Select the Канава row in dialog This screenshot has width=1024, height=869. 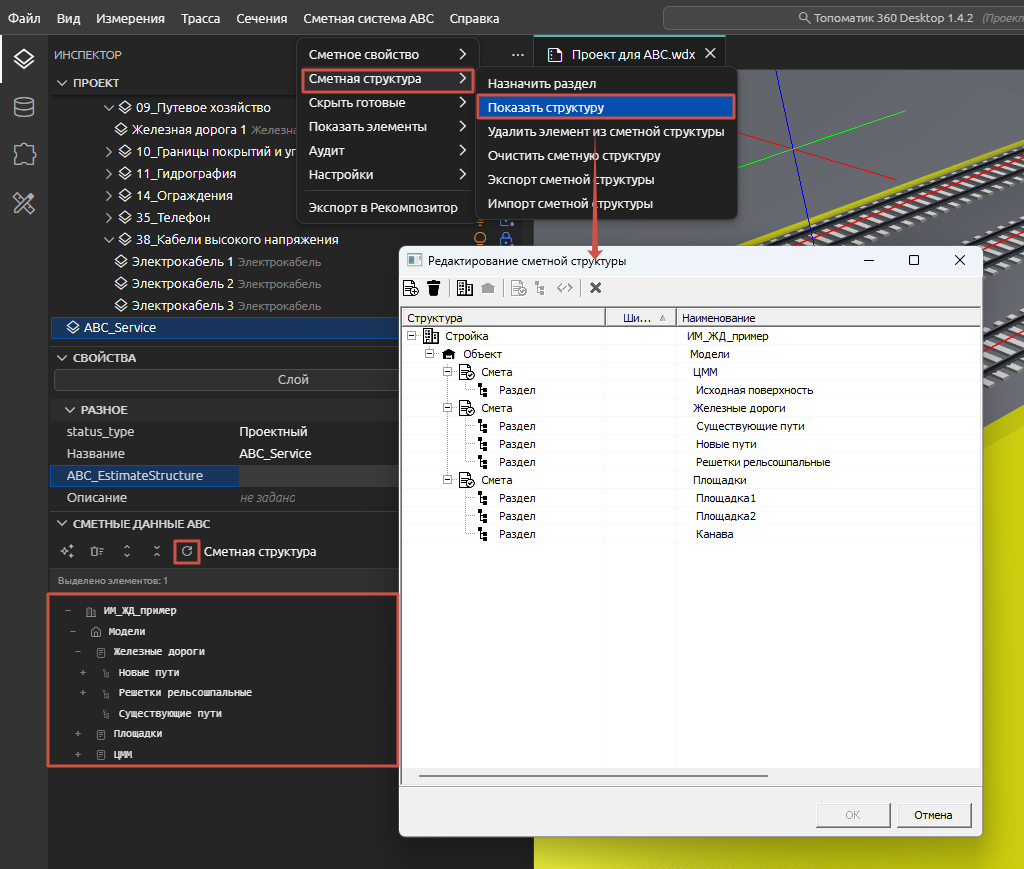pos(692,534)
